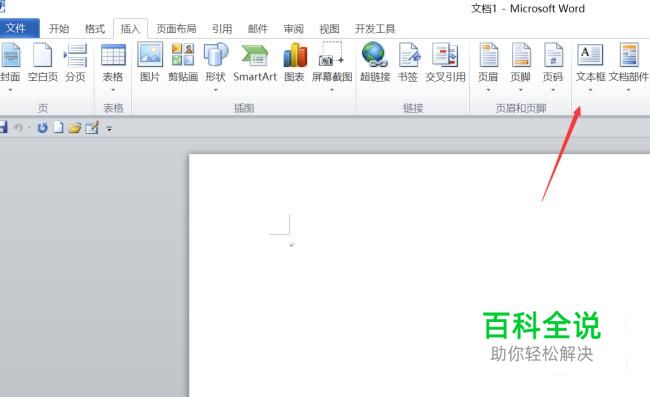Open the Table (表格) insert button
Screen dimensions: 650x397
tap(113, 62)
